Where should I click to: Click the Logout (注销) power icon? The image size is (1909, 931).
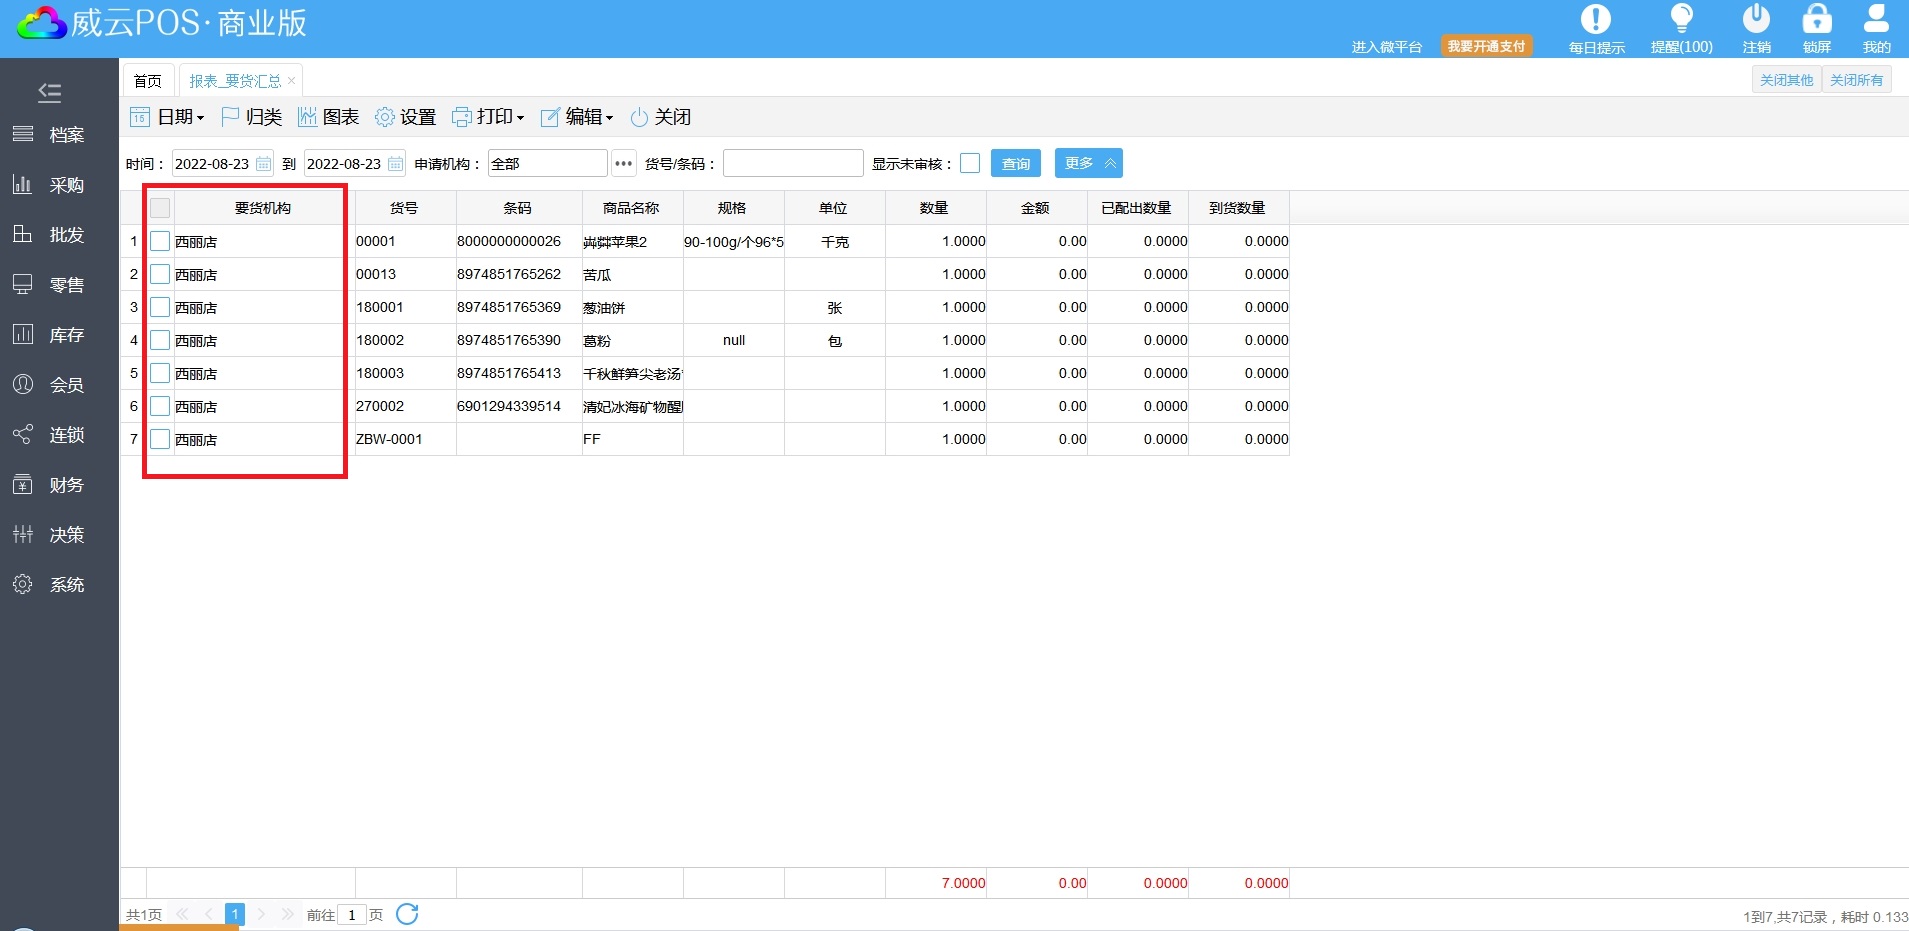pos(1756,20)
